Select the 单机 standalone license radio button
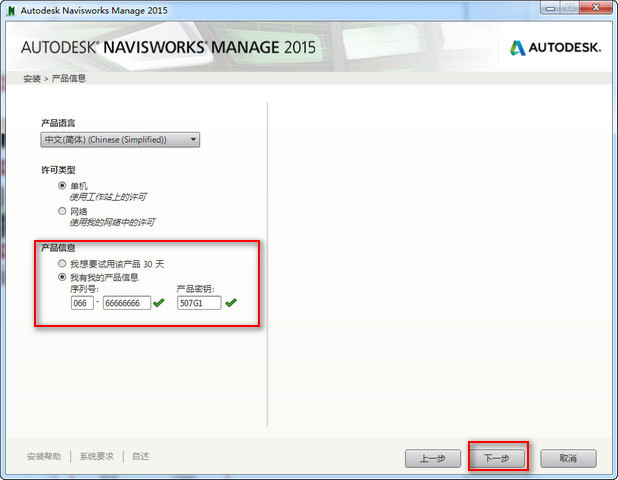The width and height of the screenshot is (618, 480). click(62, 185)
